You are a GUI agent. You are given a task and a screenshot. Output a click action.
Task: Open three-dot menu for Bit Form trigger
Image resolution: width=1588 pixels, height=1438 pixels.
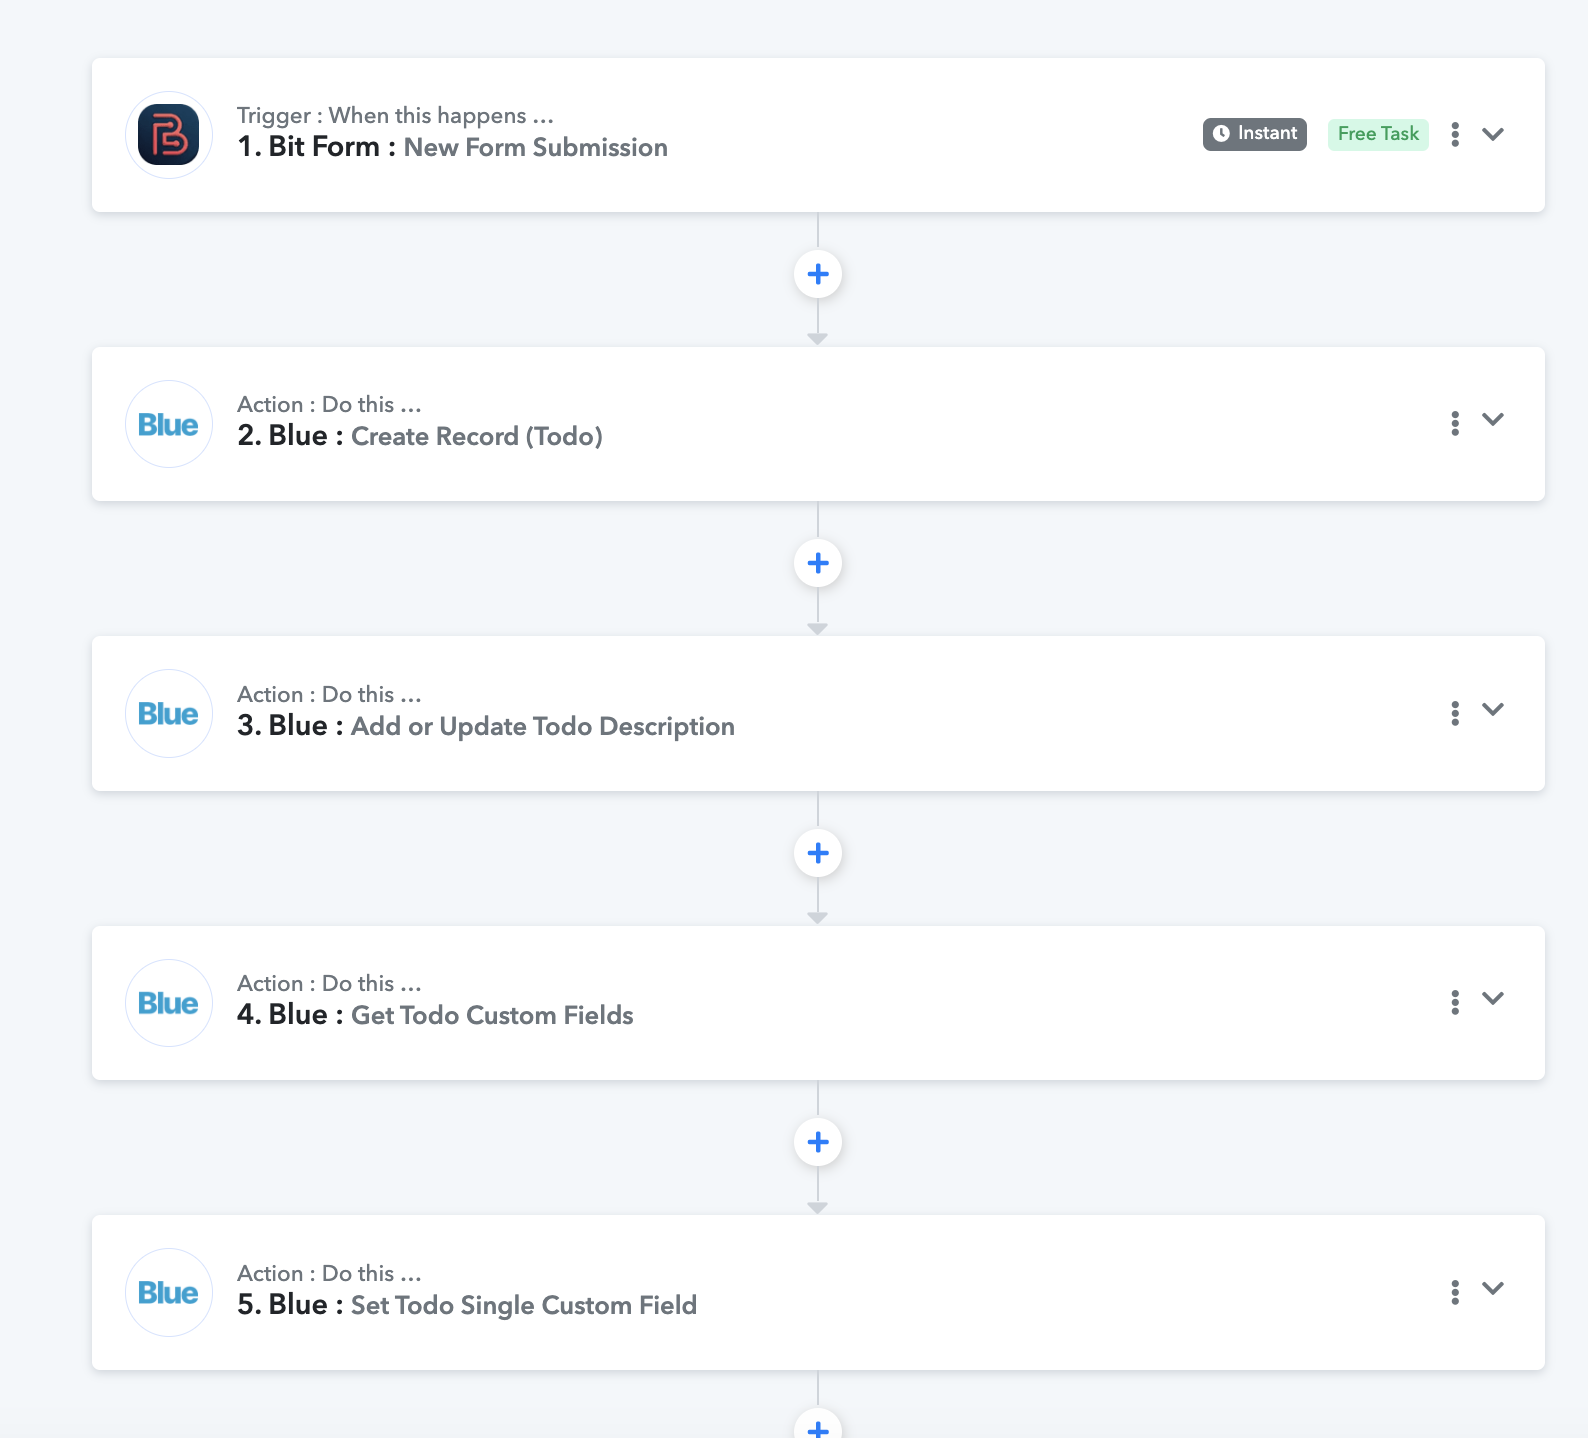point(1455,134)
